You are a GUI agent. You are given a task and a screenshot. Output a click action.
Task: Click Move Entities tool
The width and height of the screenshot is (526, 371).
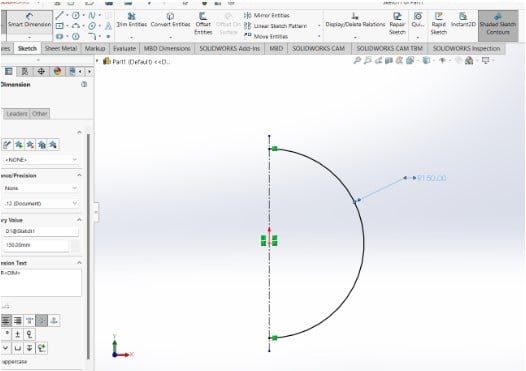[266, 36]
